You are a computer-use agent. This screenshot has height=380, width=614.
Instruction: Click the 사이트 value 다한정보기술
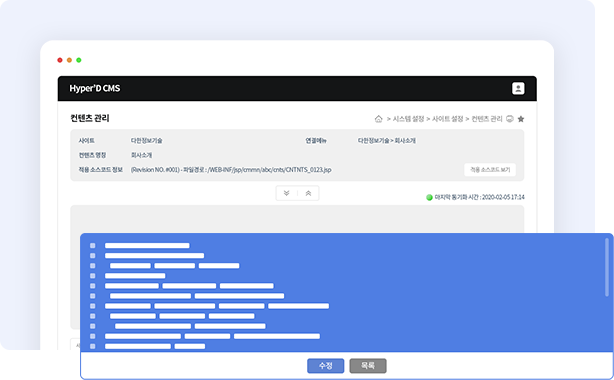click(146, 141)
